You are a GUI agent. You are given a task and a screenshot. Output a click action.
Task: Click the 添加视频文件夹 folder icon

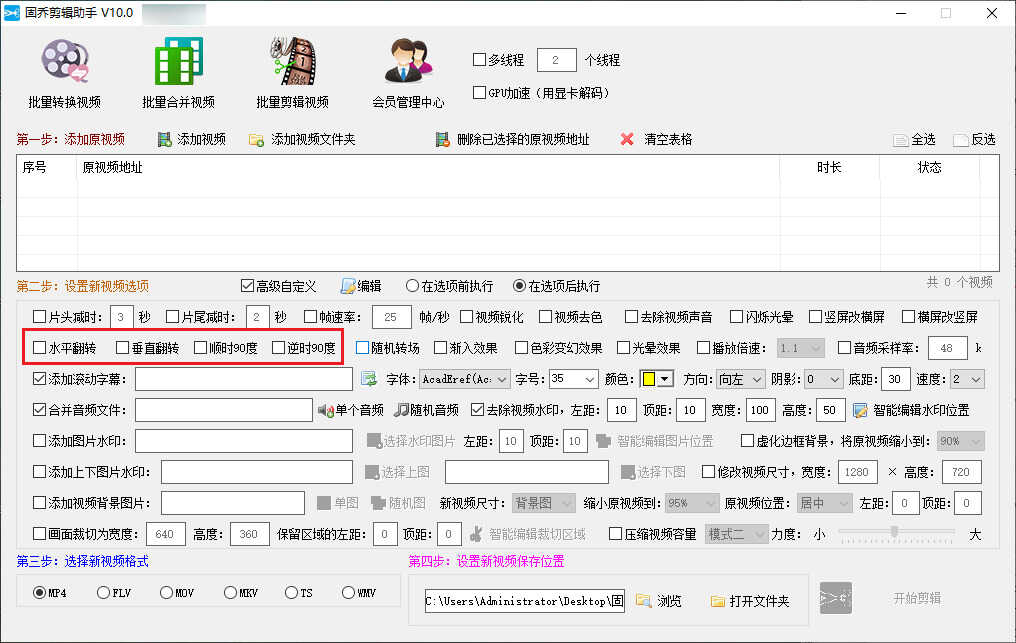(x=257, y=139)
